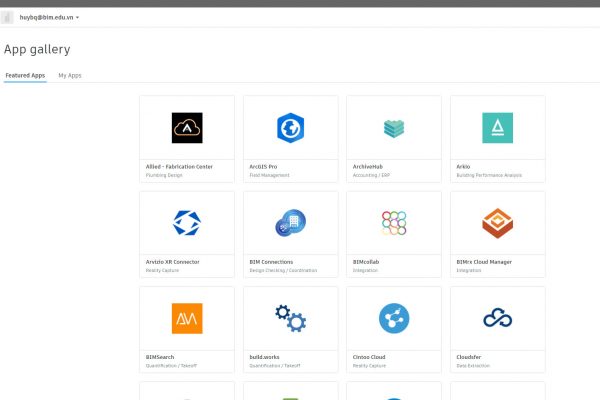Open the BIMcollab colorful circles icon
Screen dimensions: 600x400
394,222
